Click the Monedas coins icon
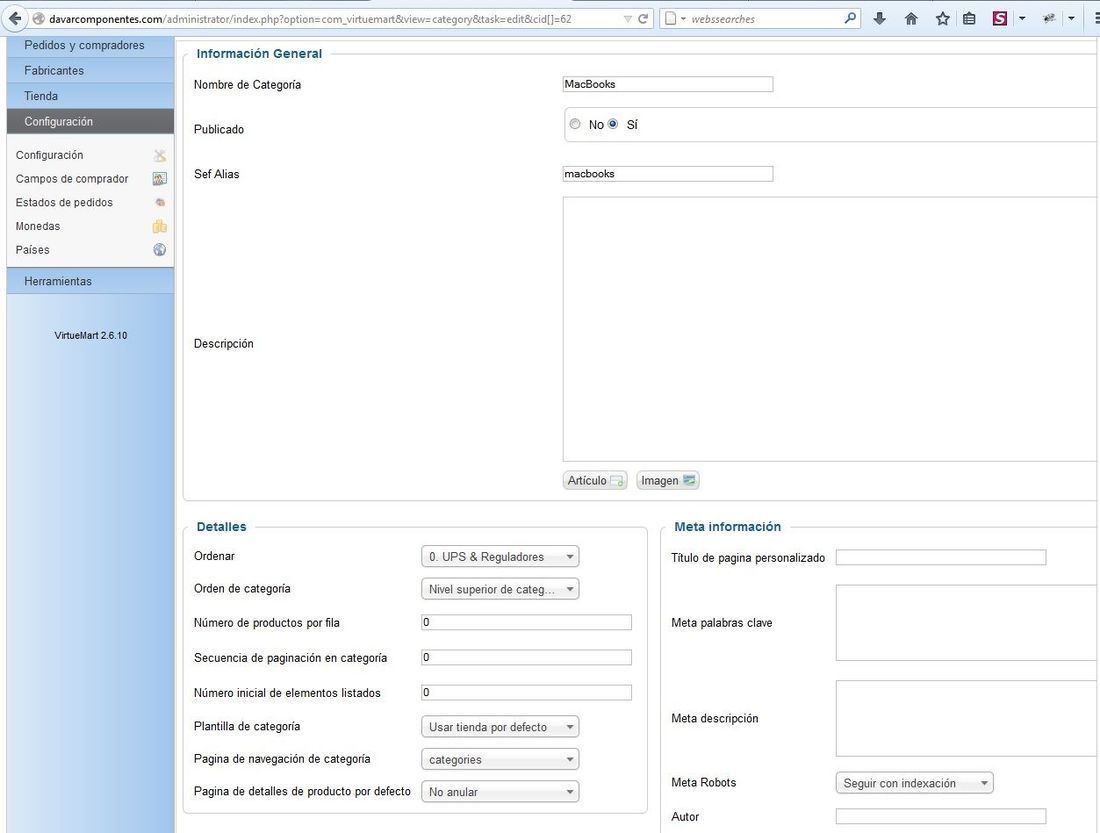This screenshot has height=833, width=1100. tap(160, 226)
